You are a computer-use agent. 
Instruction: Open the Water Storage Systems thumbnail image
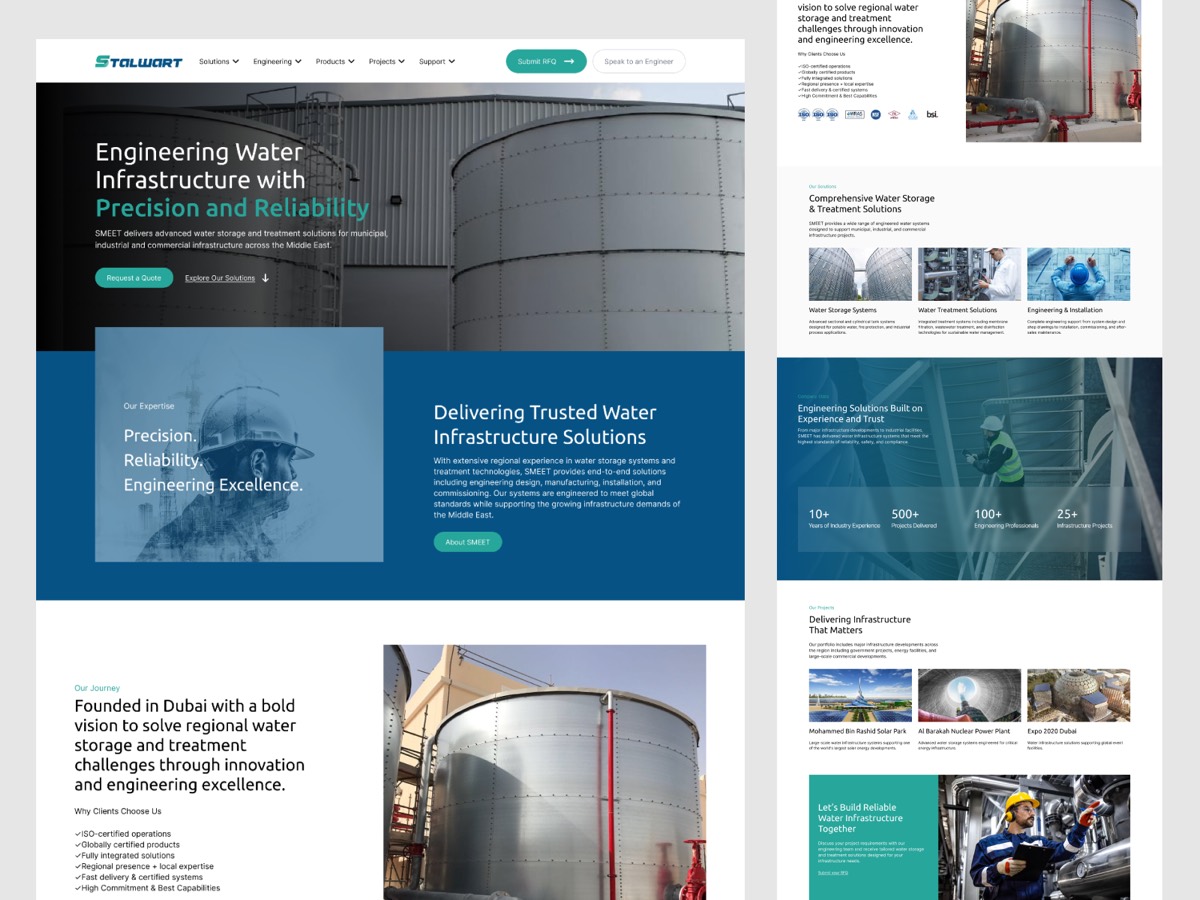[x=860, y=274]
